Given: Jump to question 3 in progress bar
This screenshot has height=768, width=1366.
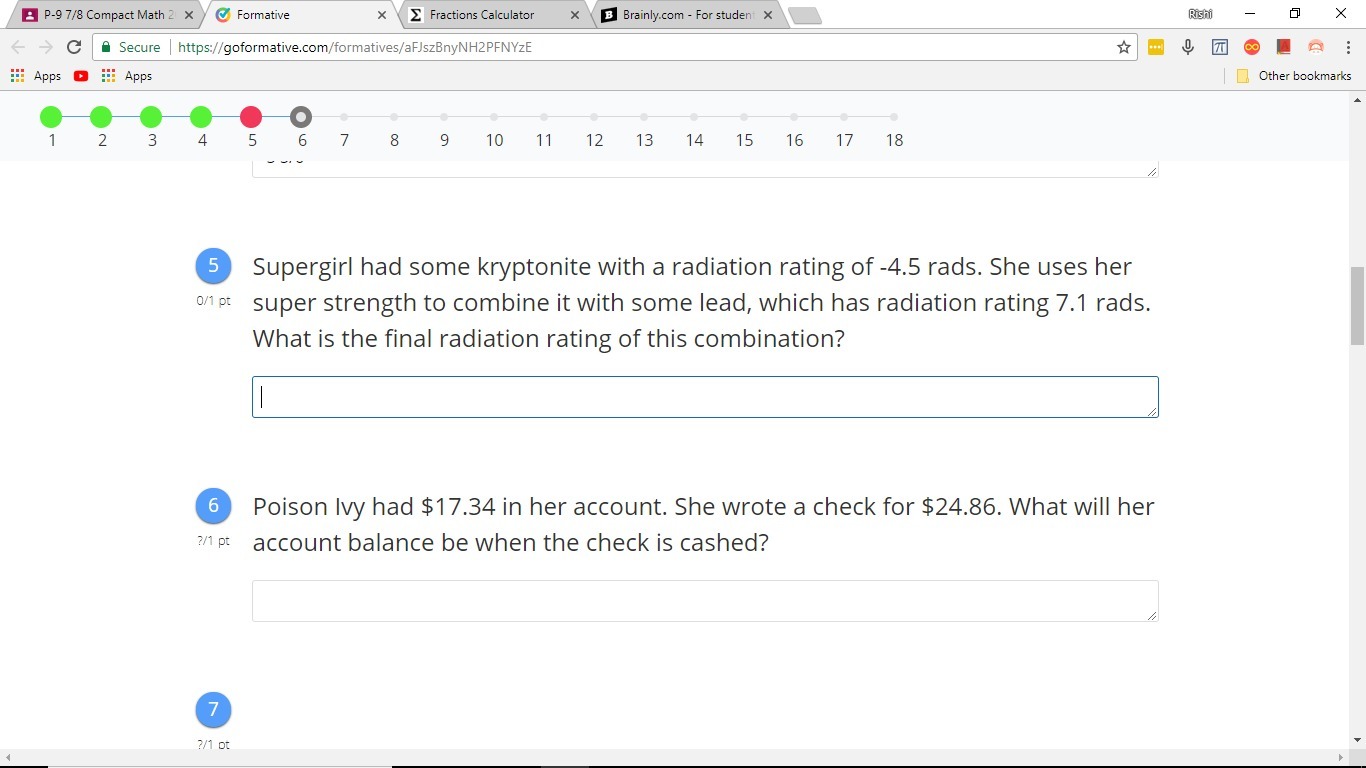Looking at the screenshot, I should click(151, 118).
